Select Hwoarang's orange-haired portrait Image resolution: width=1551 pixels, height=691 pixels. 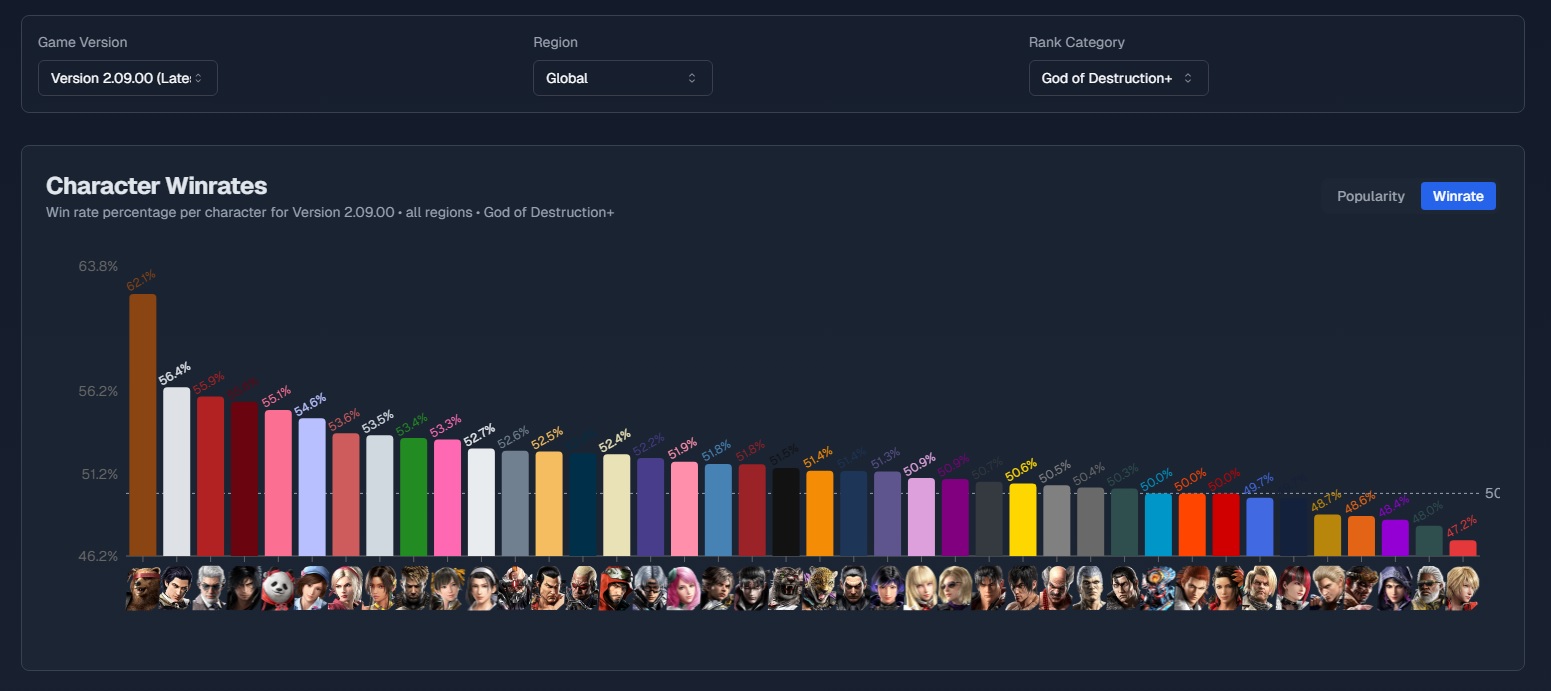[x=1192, y=588]
